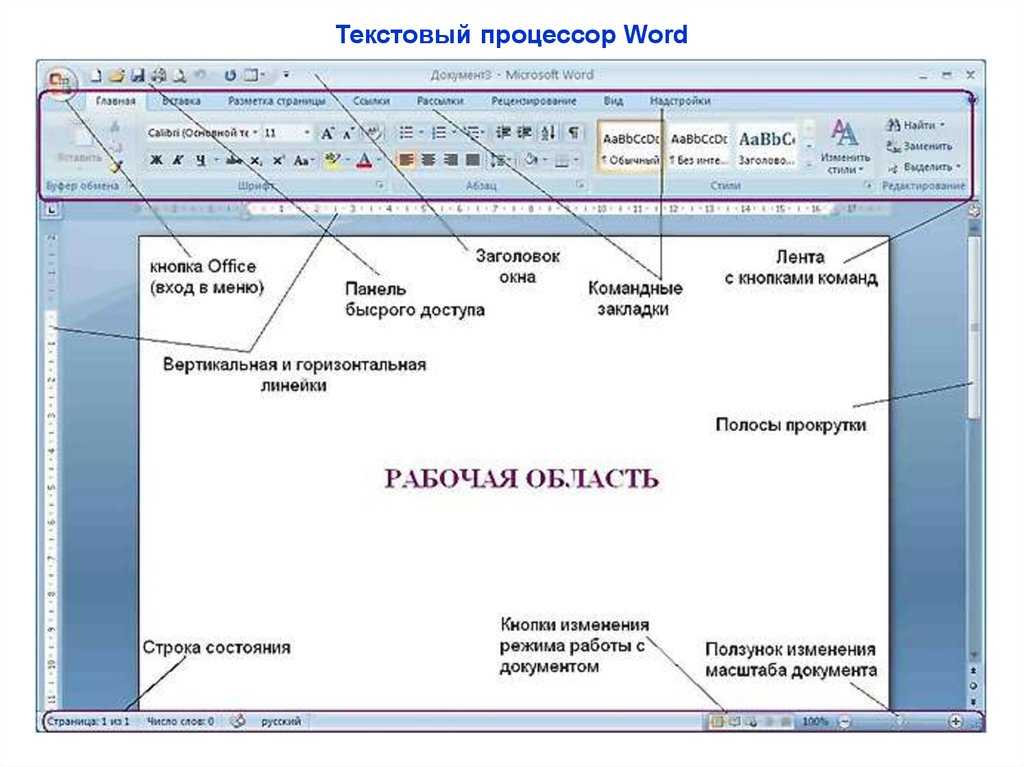The image size is (1024, 767).
Task: Toggle paragraph marks with the ¶ button
Action: pos(573,133)
